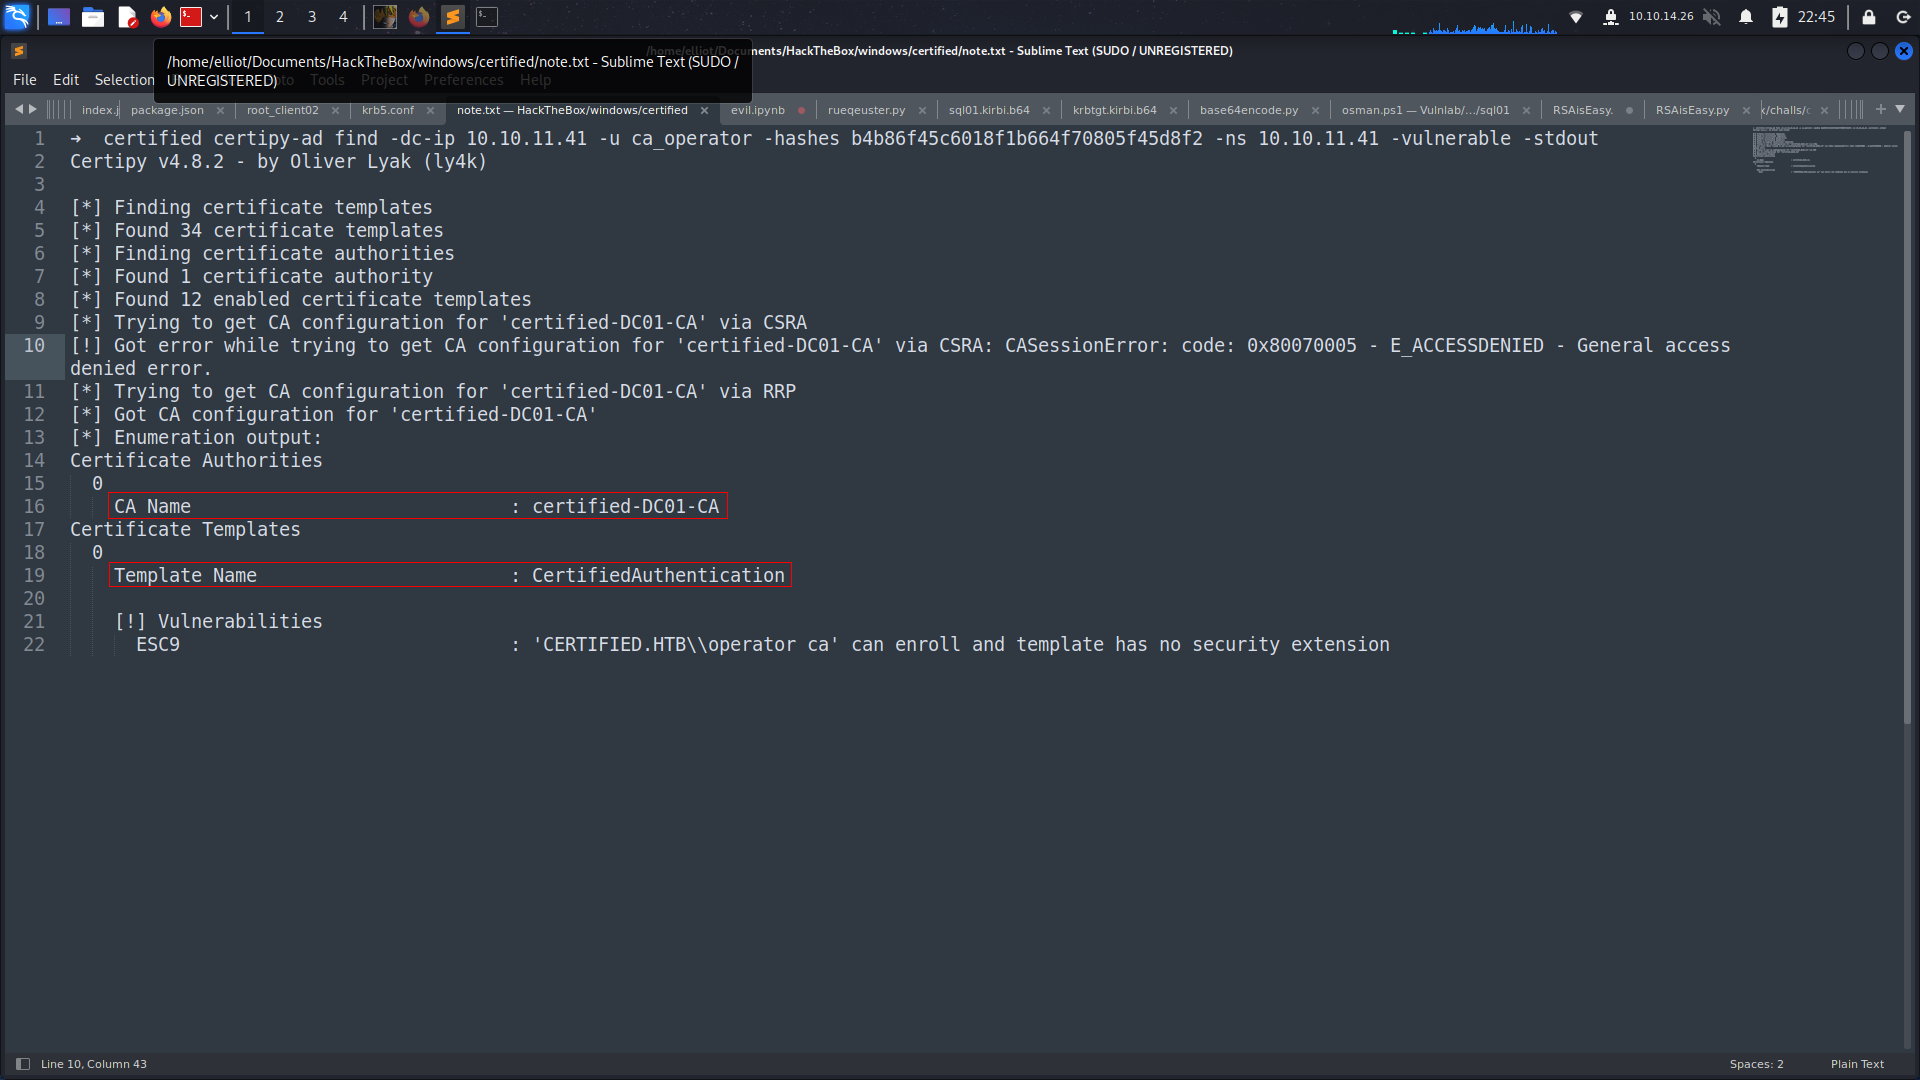Lock the screen with padlock icon
The image size is (1920, 1080).
click(1868, 17)
